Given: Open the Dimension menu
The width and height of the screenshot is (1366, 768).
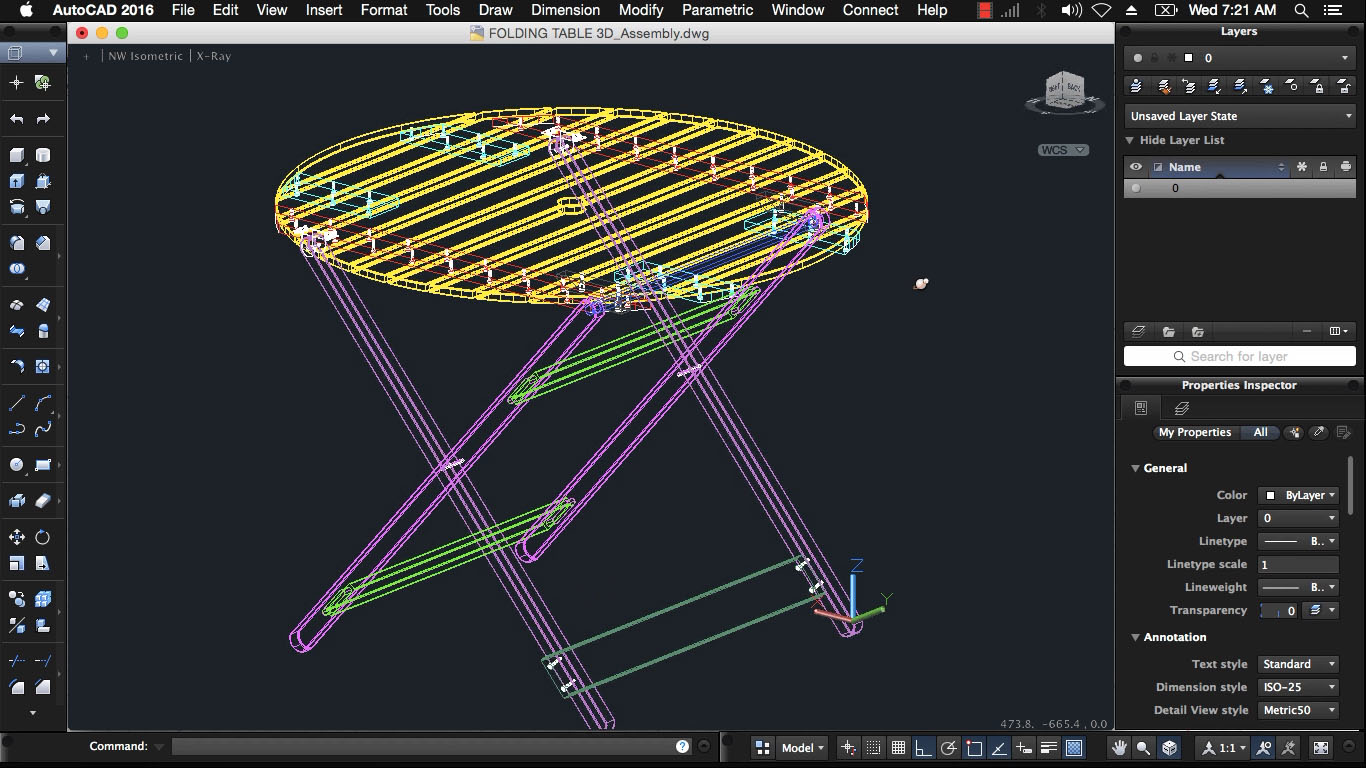Looking at the screenshot, I should tap(565, 10).
